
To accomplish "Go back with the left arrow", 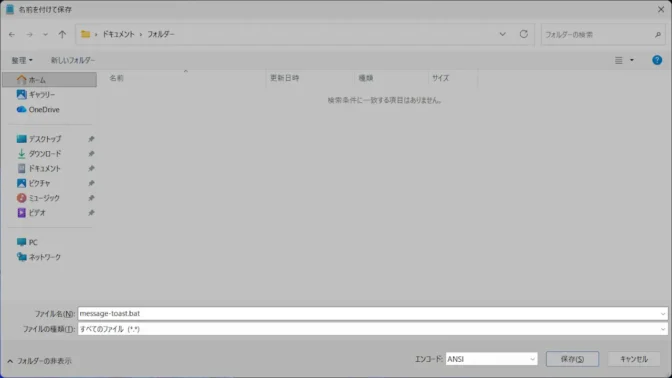I will (x=12, y=34).
